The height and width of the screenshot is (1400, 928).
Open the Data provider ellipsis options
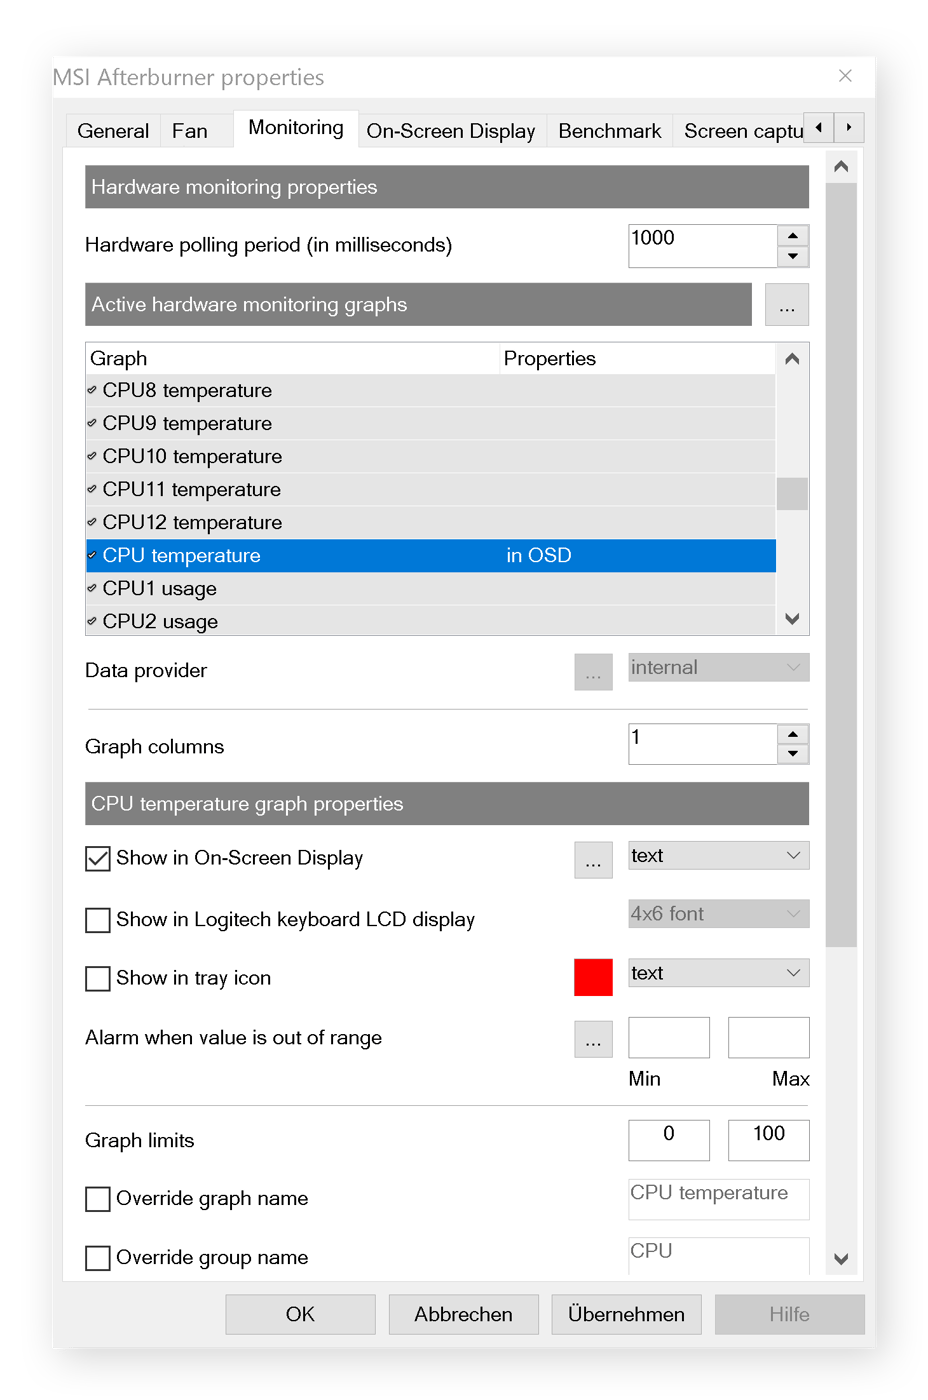point(593,672)
